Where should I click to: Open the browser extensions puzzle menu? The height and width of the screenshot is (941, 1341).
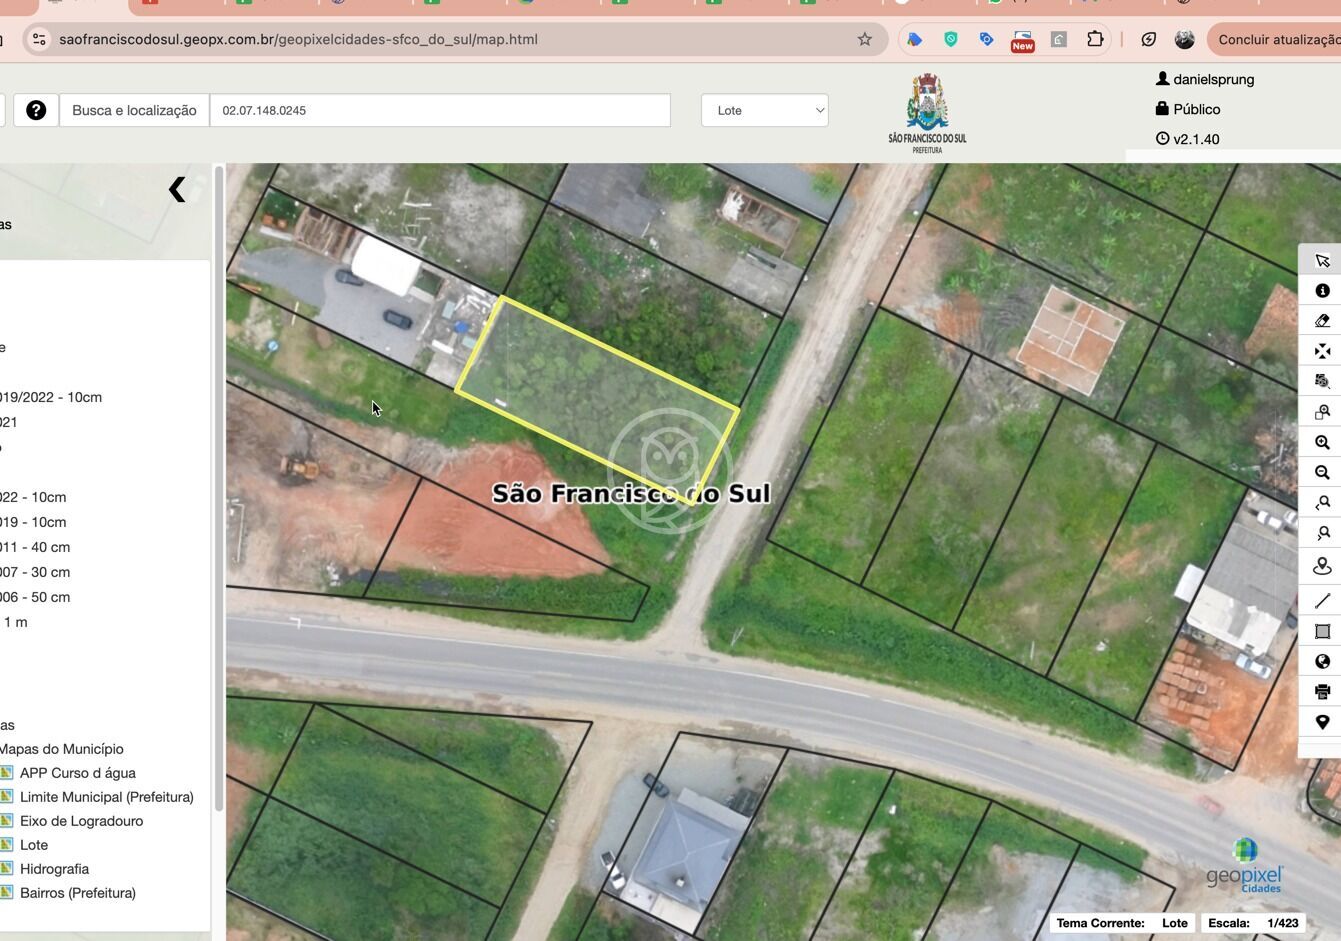[1095, 39]
